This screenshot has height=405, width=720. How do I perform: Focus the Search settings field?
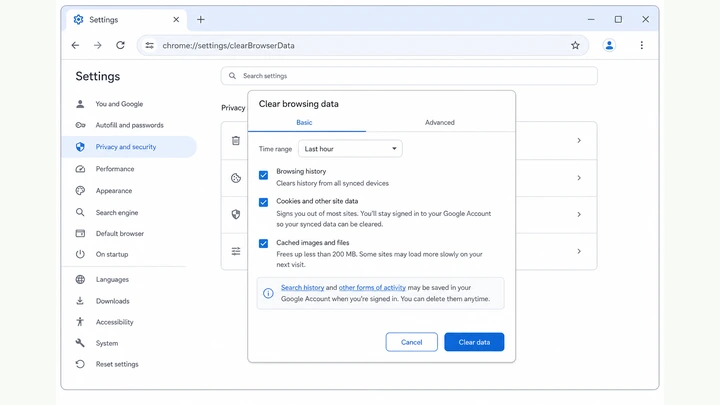409,76
